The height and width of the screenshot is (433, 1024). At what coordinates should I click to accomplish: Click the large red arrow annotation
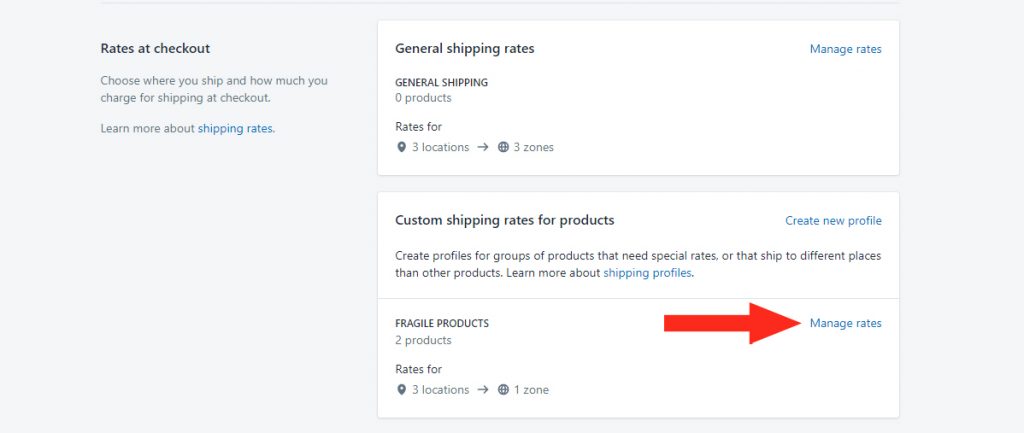point(732,323)
